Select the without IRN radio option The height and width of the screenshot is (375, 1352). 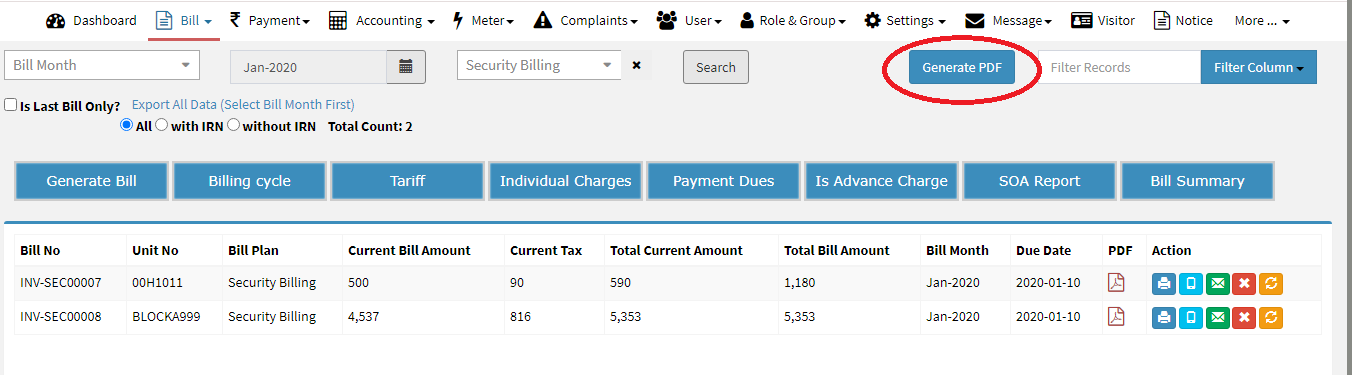point(233,125)
